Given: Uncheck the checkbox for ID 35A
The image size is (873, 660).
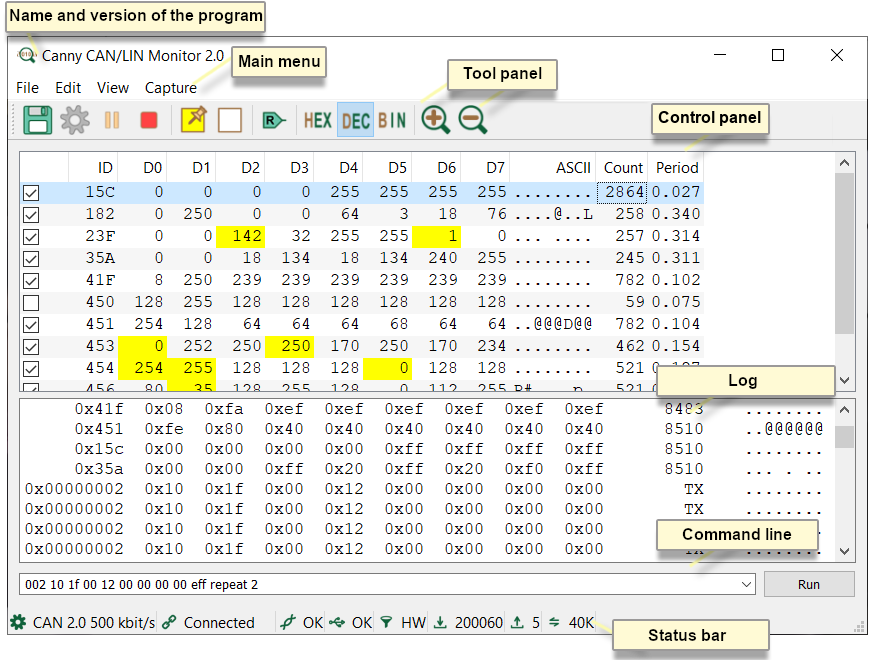Looking at the screenshot, I should pos(31,259).
